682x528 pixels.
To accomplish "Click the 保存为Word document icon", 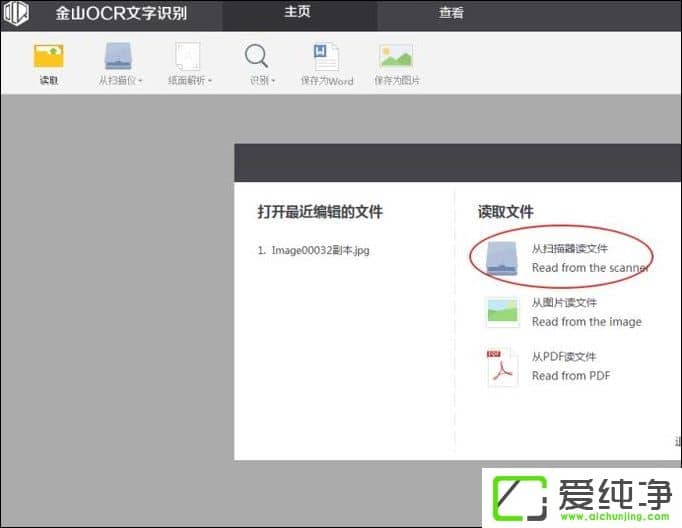I will (326, 57).
